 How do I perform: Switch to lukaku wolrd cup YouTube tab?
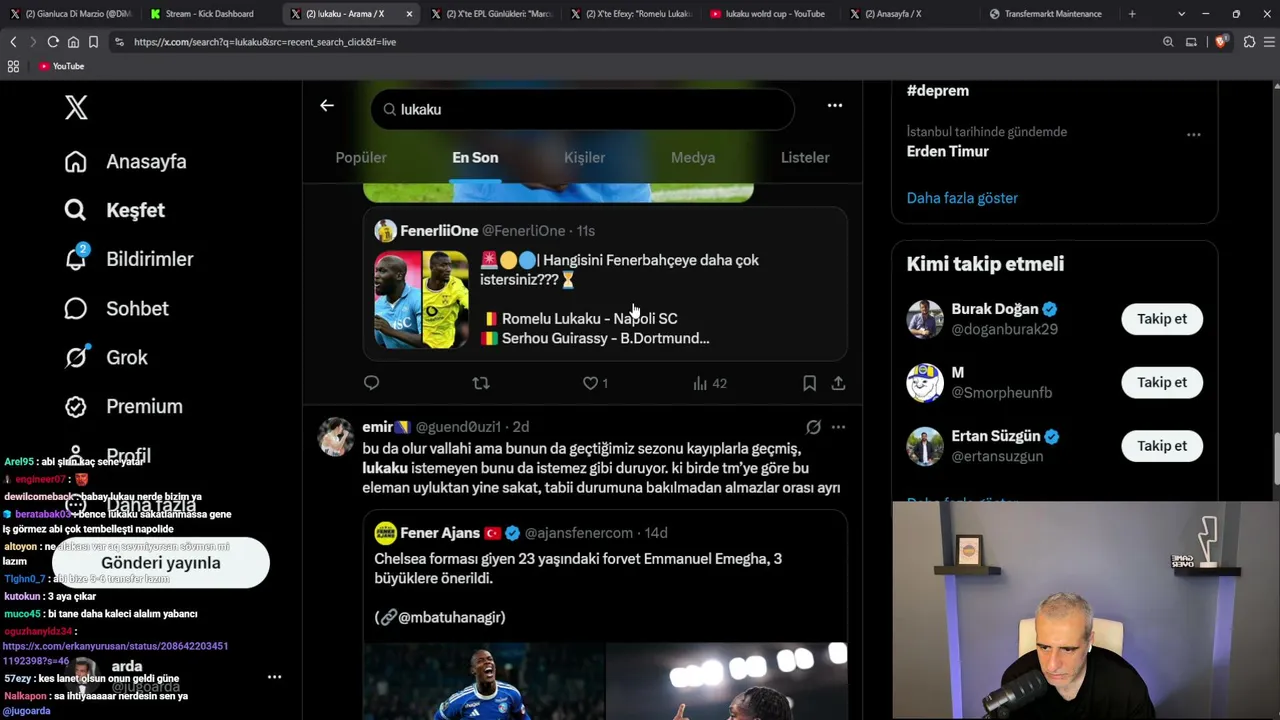pyautogui.click(x=770, y=14)
